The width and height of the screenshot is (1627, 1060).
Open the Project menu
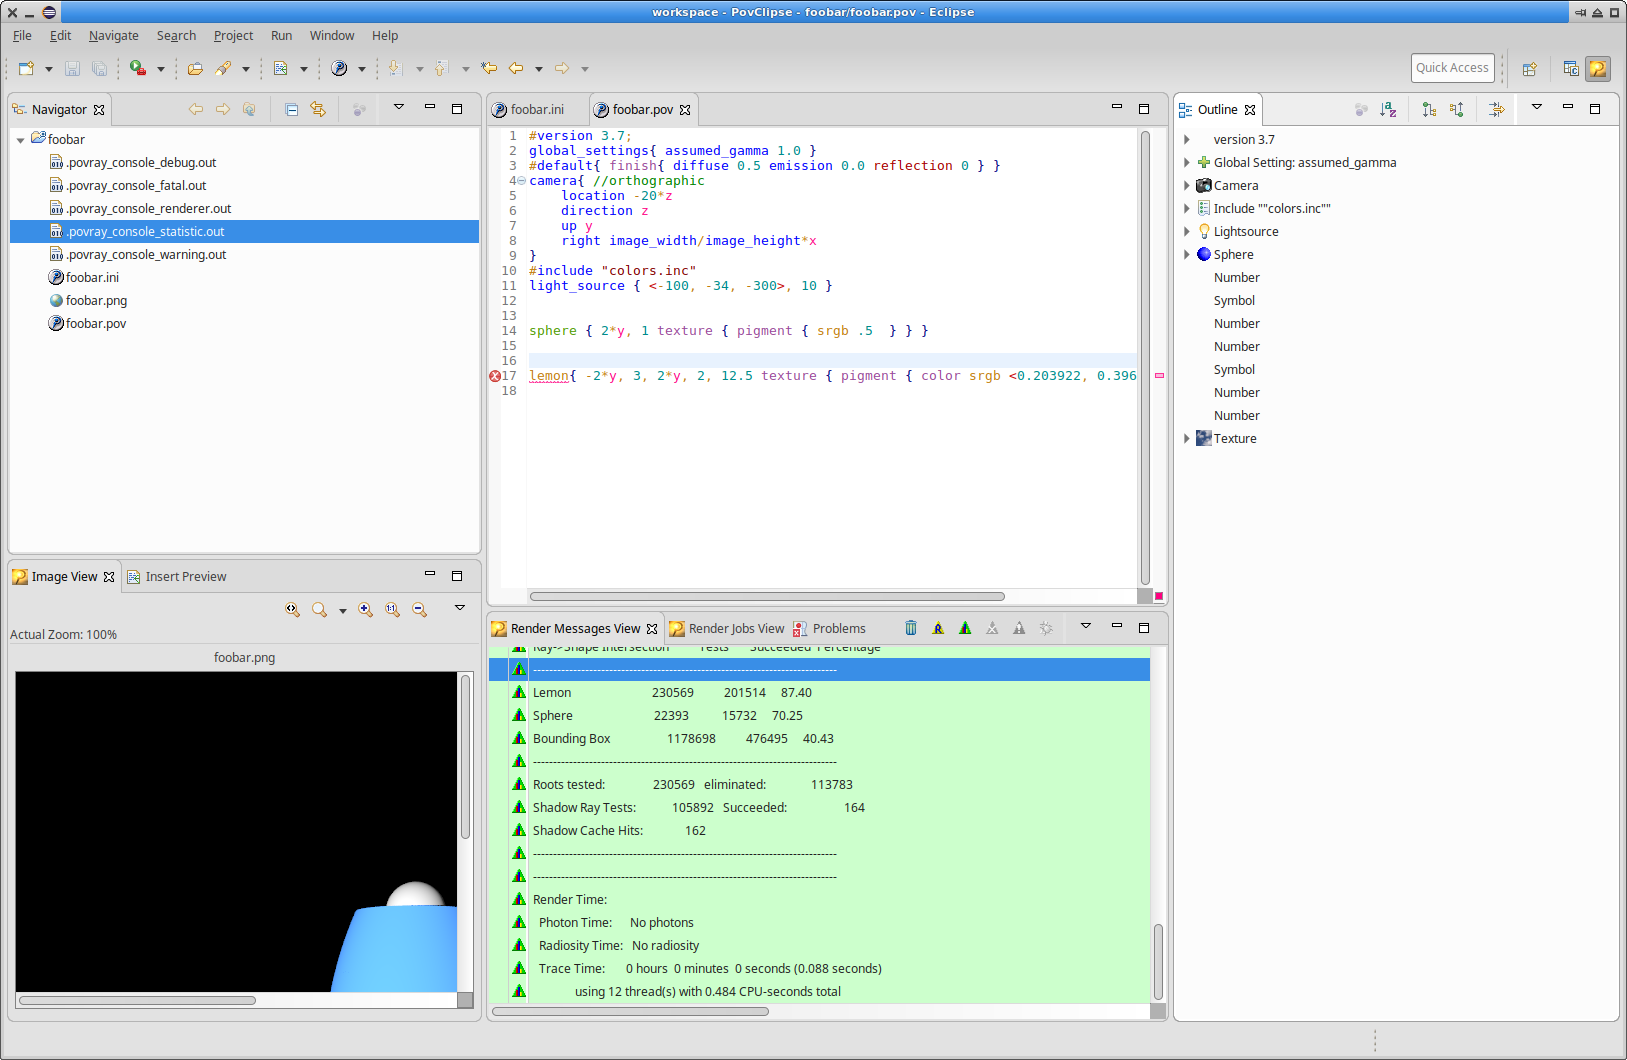click(233, 36)
